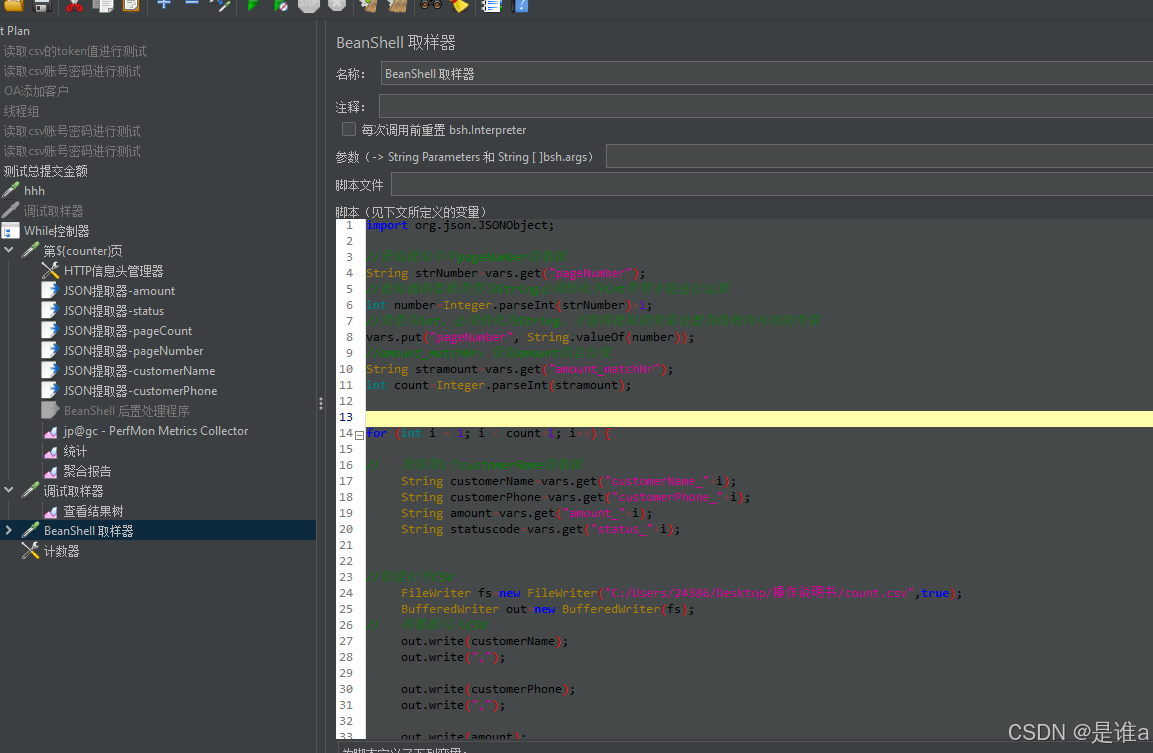Image resolution: width=1153 pixels, height=753 pixels.
Task: Copy the selected tree element
Action: pyautogui.click(x=103, y=7)
